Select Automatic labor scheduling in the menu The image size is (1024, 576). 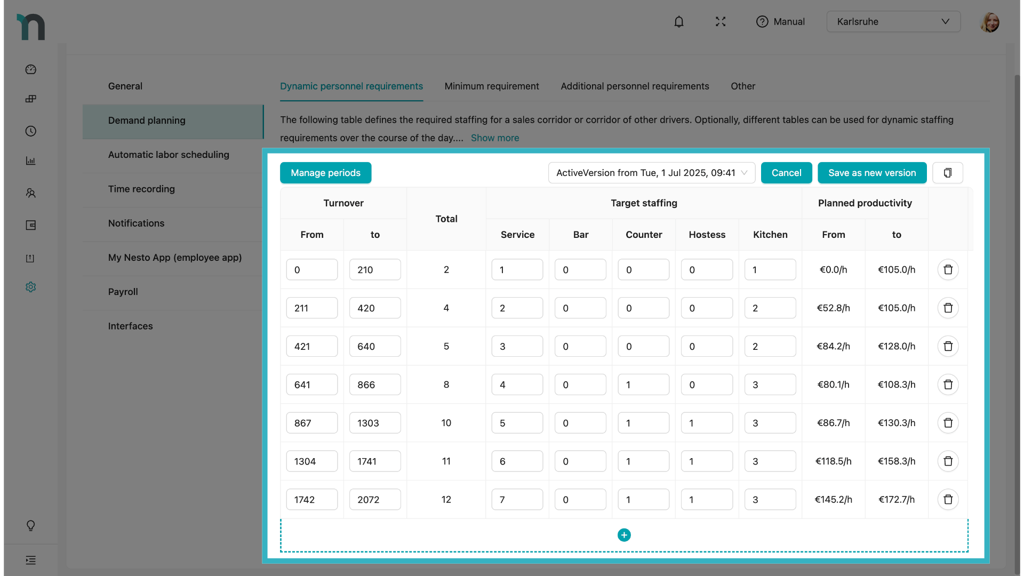(x=168, y=155)
